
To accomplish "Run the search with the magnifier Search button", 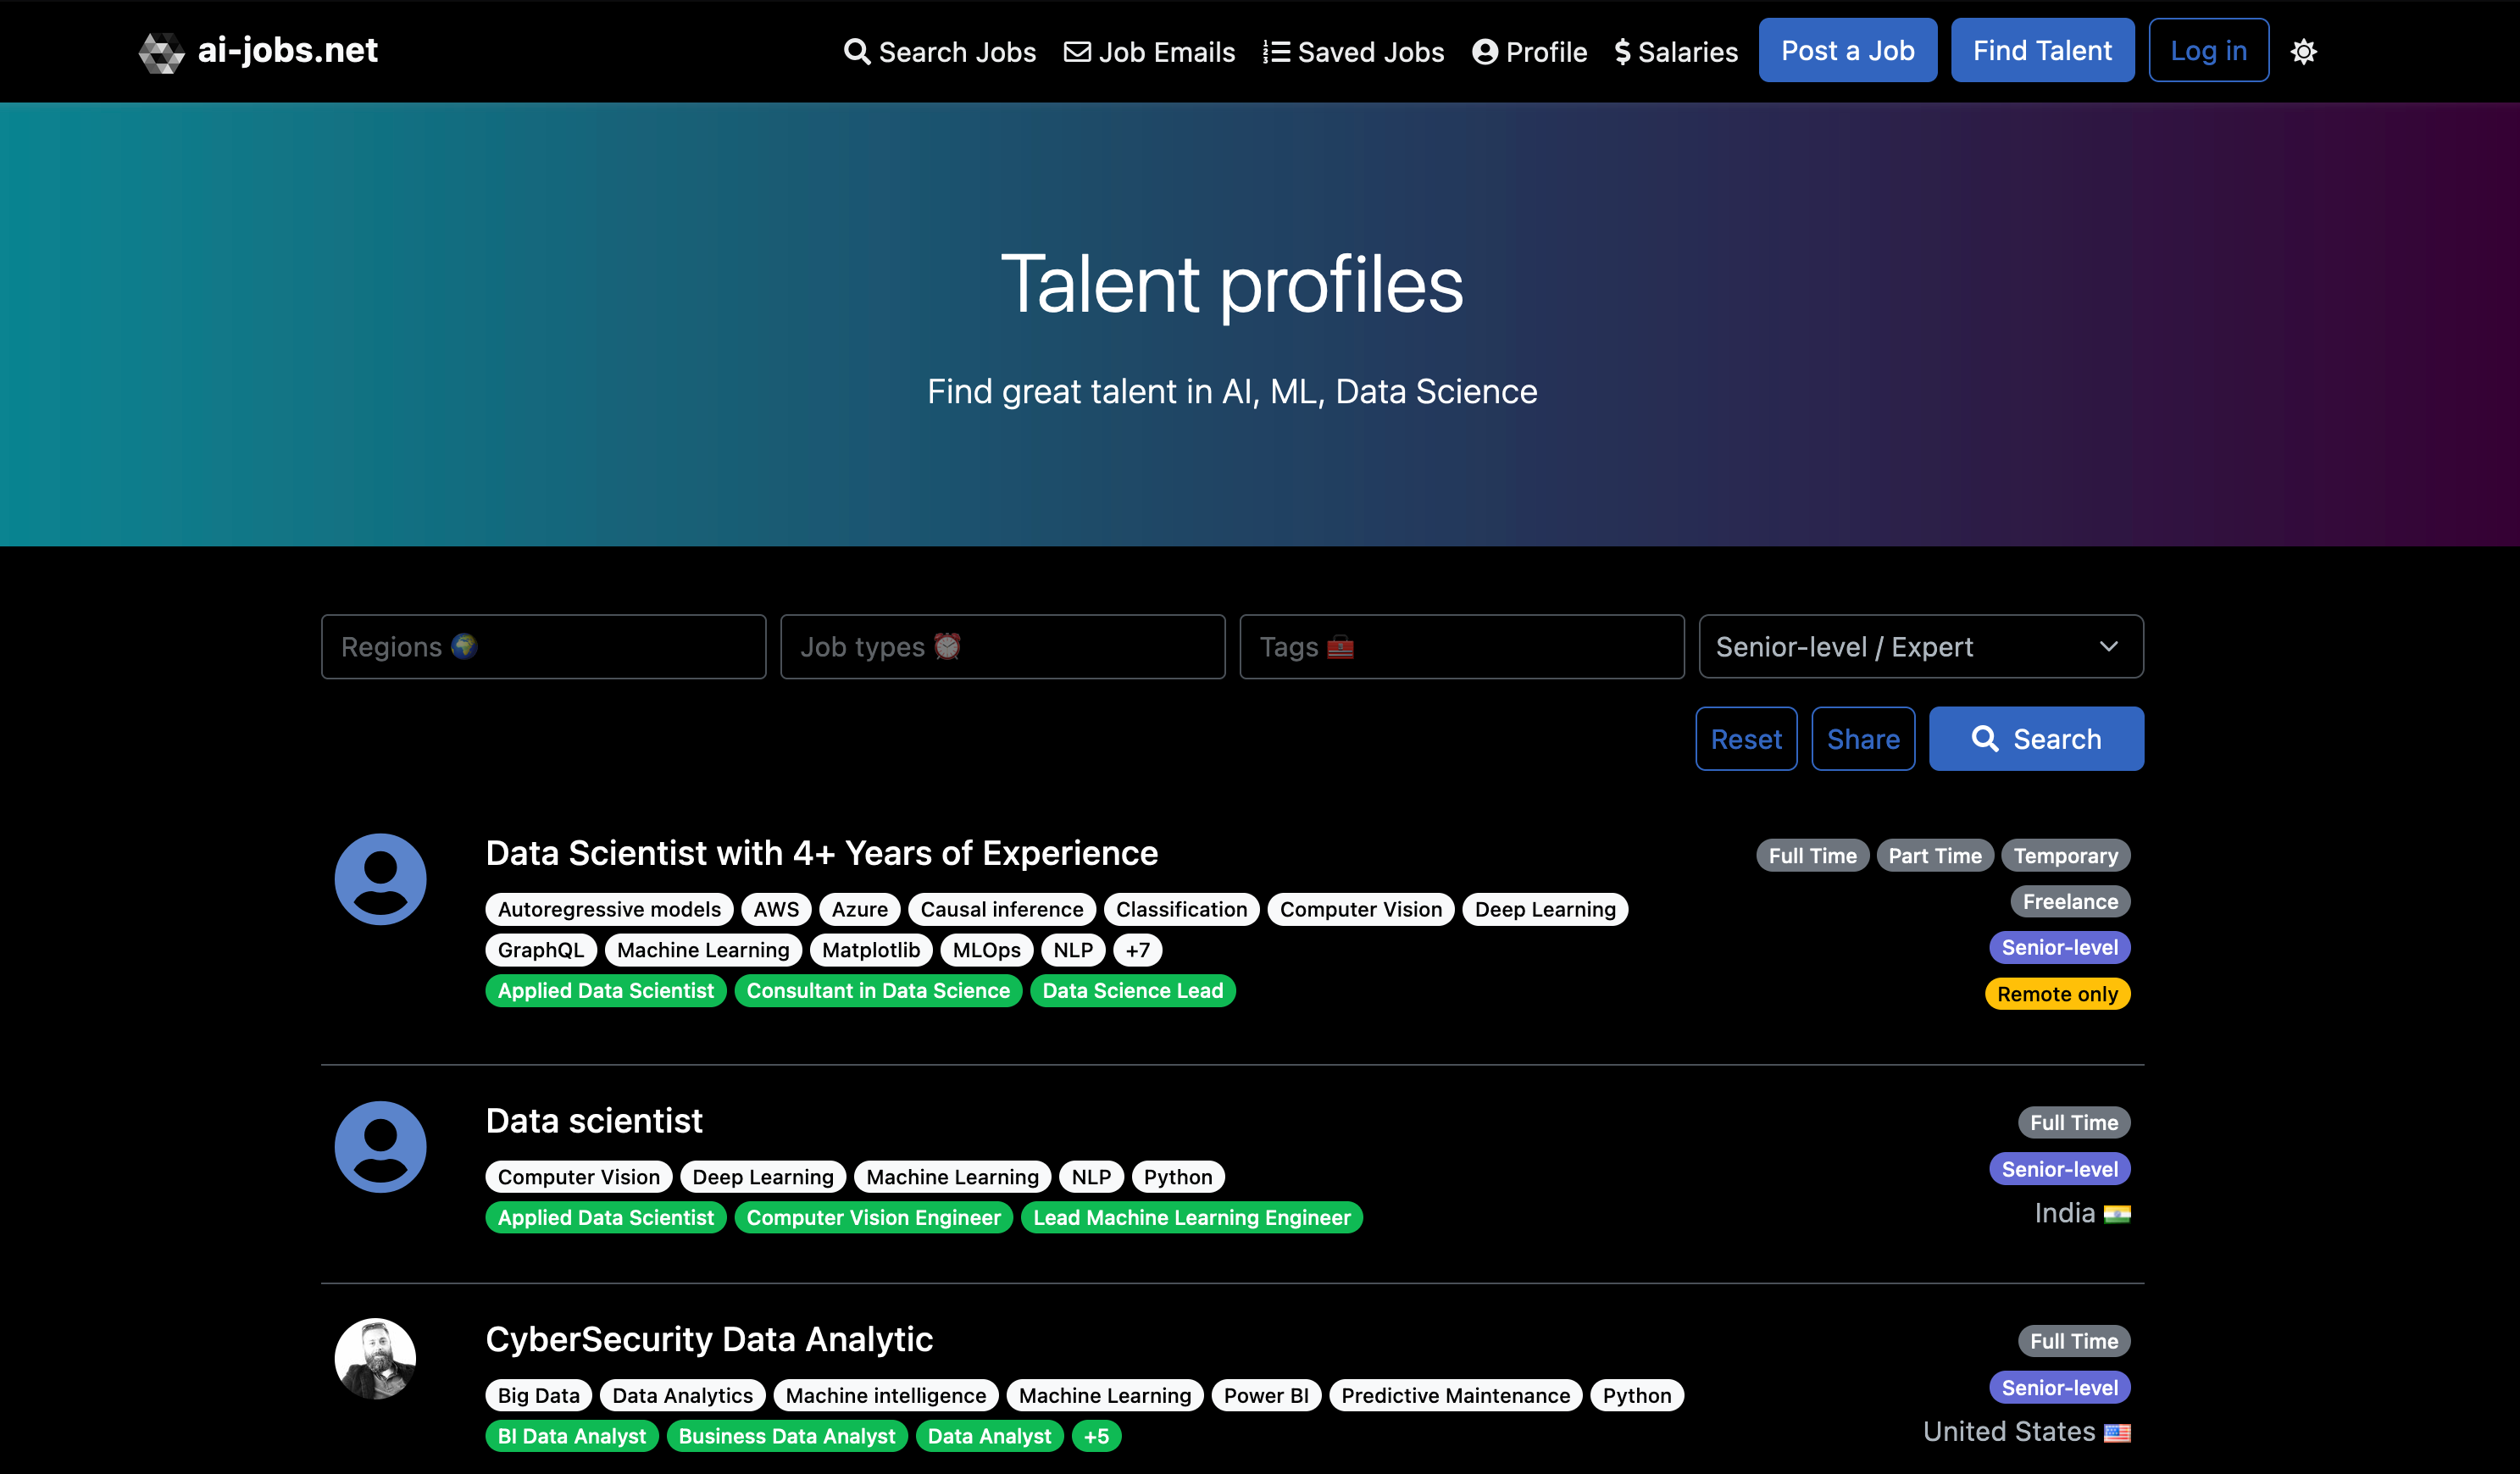I will pyautogui.click(x=2036, y=738).
